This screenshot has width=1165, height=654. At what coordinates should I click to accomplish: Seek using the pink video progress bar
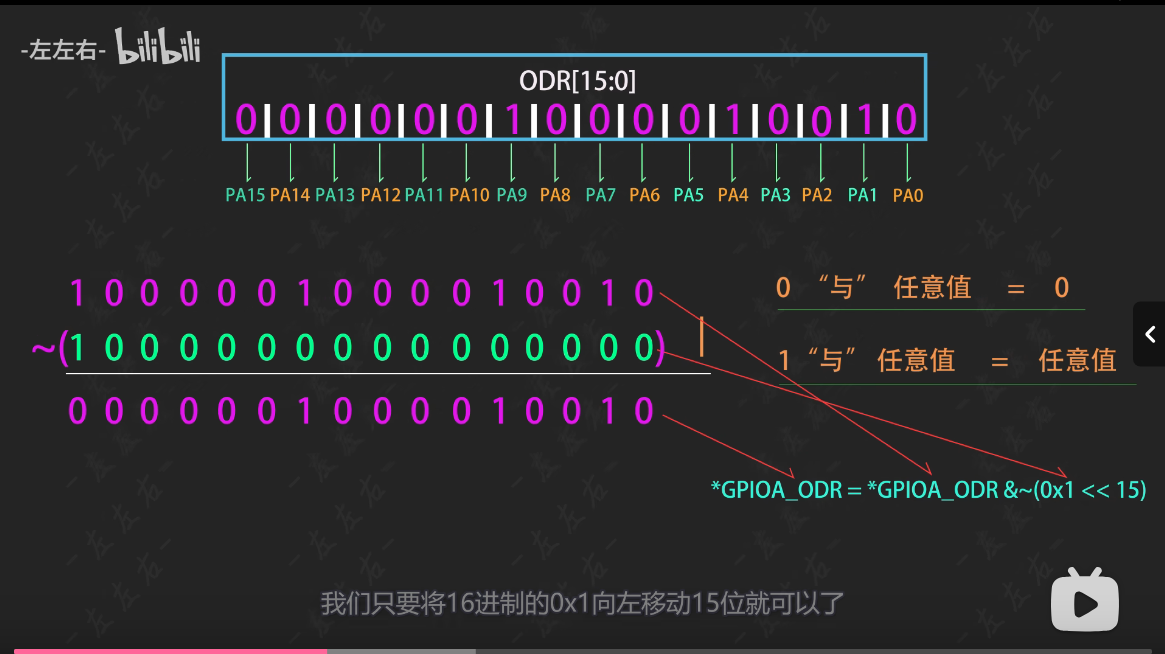pos(170,650)
